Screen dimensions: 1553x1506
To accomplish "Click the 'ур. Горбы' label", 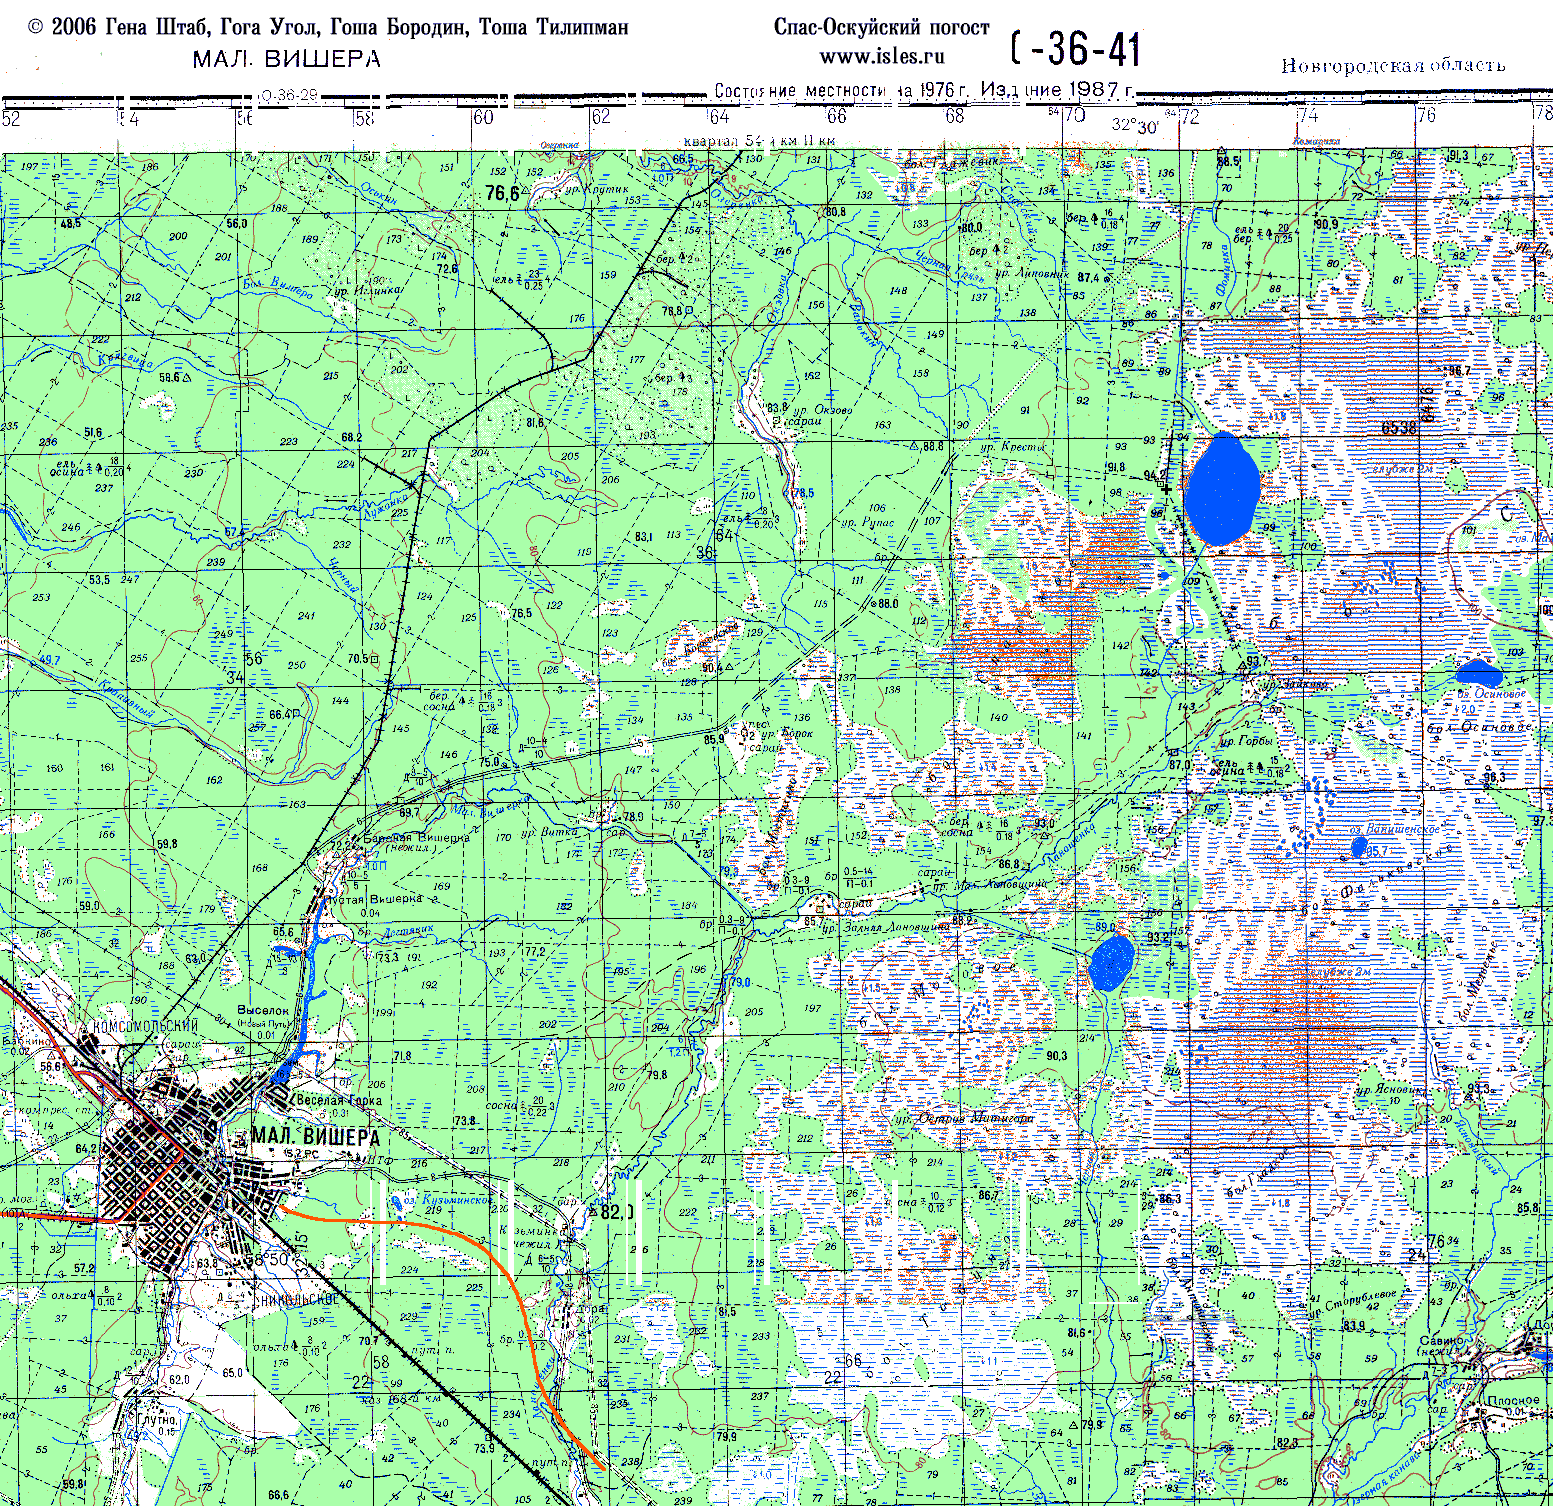I will pyautogui.click(x=1245, y=742).
